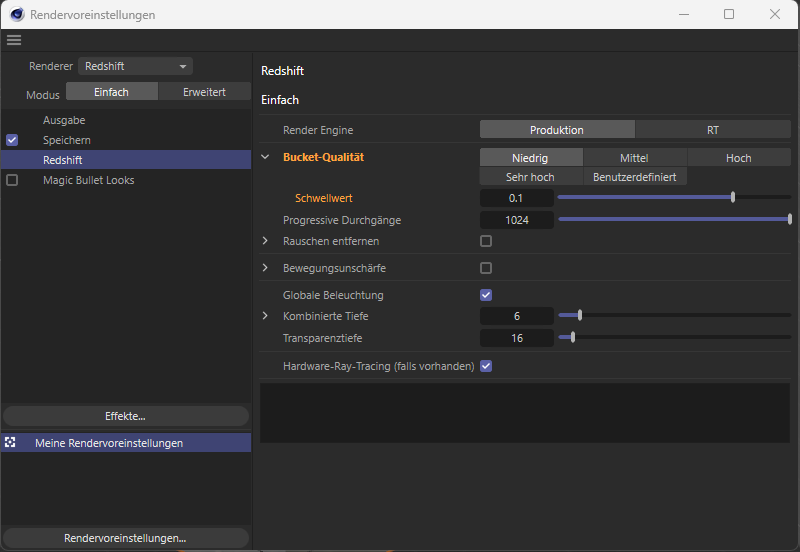Enable the Rauschen entfernen checkbox
This screenshot has height=552, width=800.
486,241
